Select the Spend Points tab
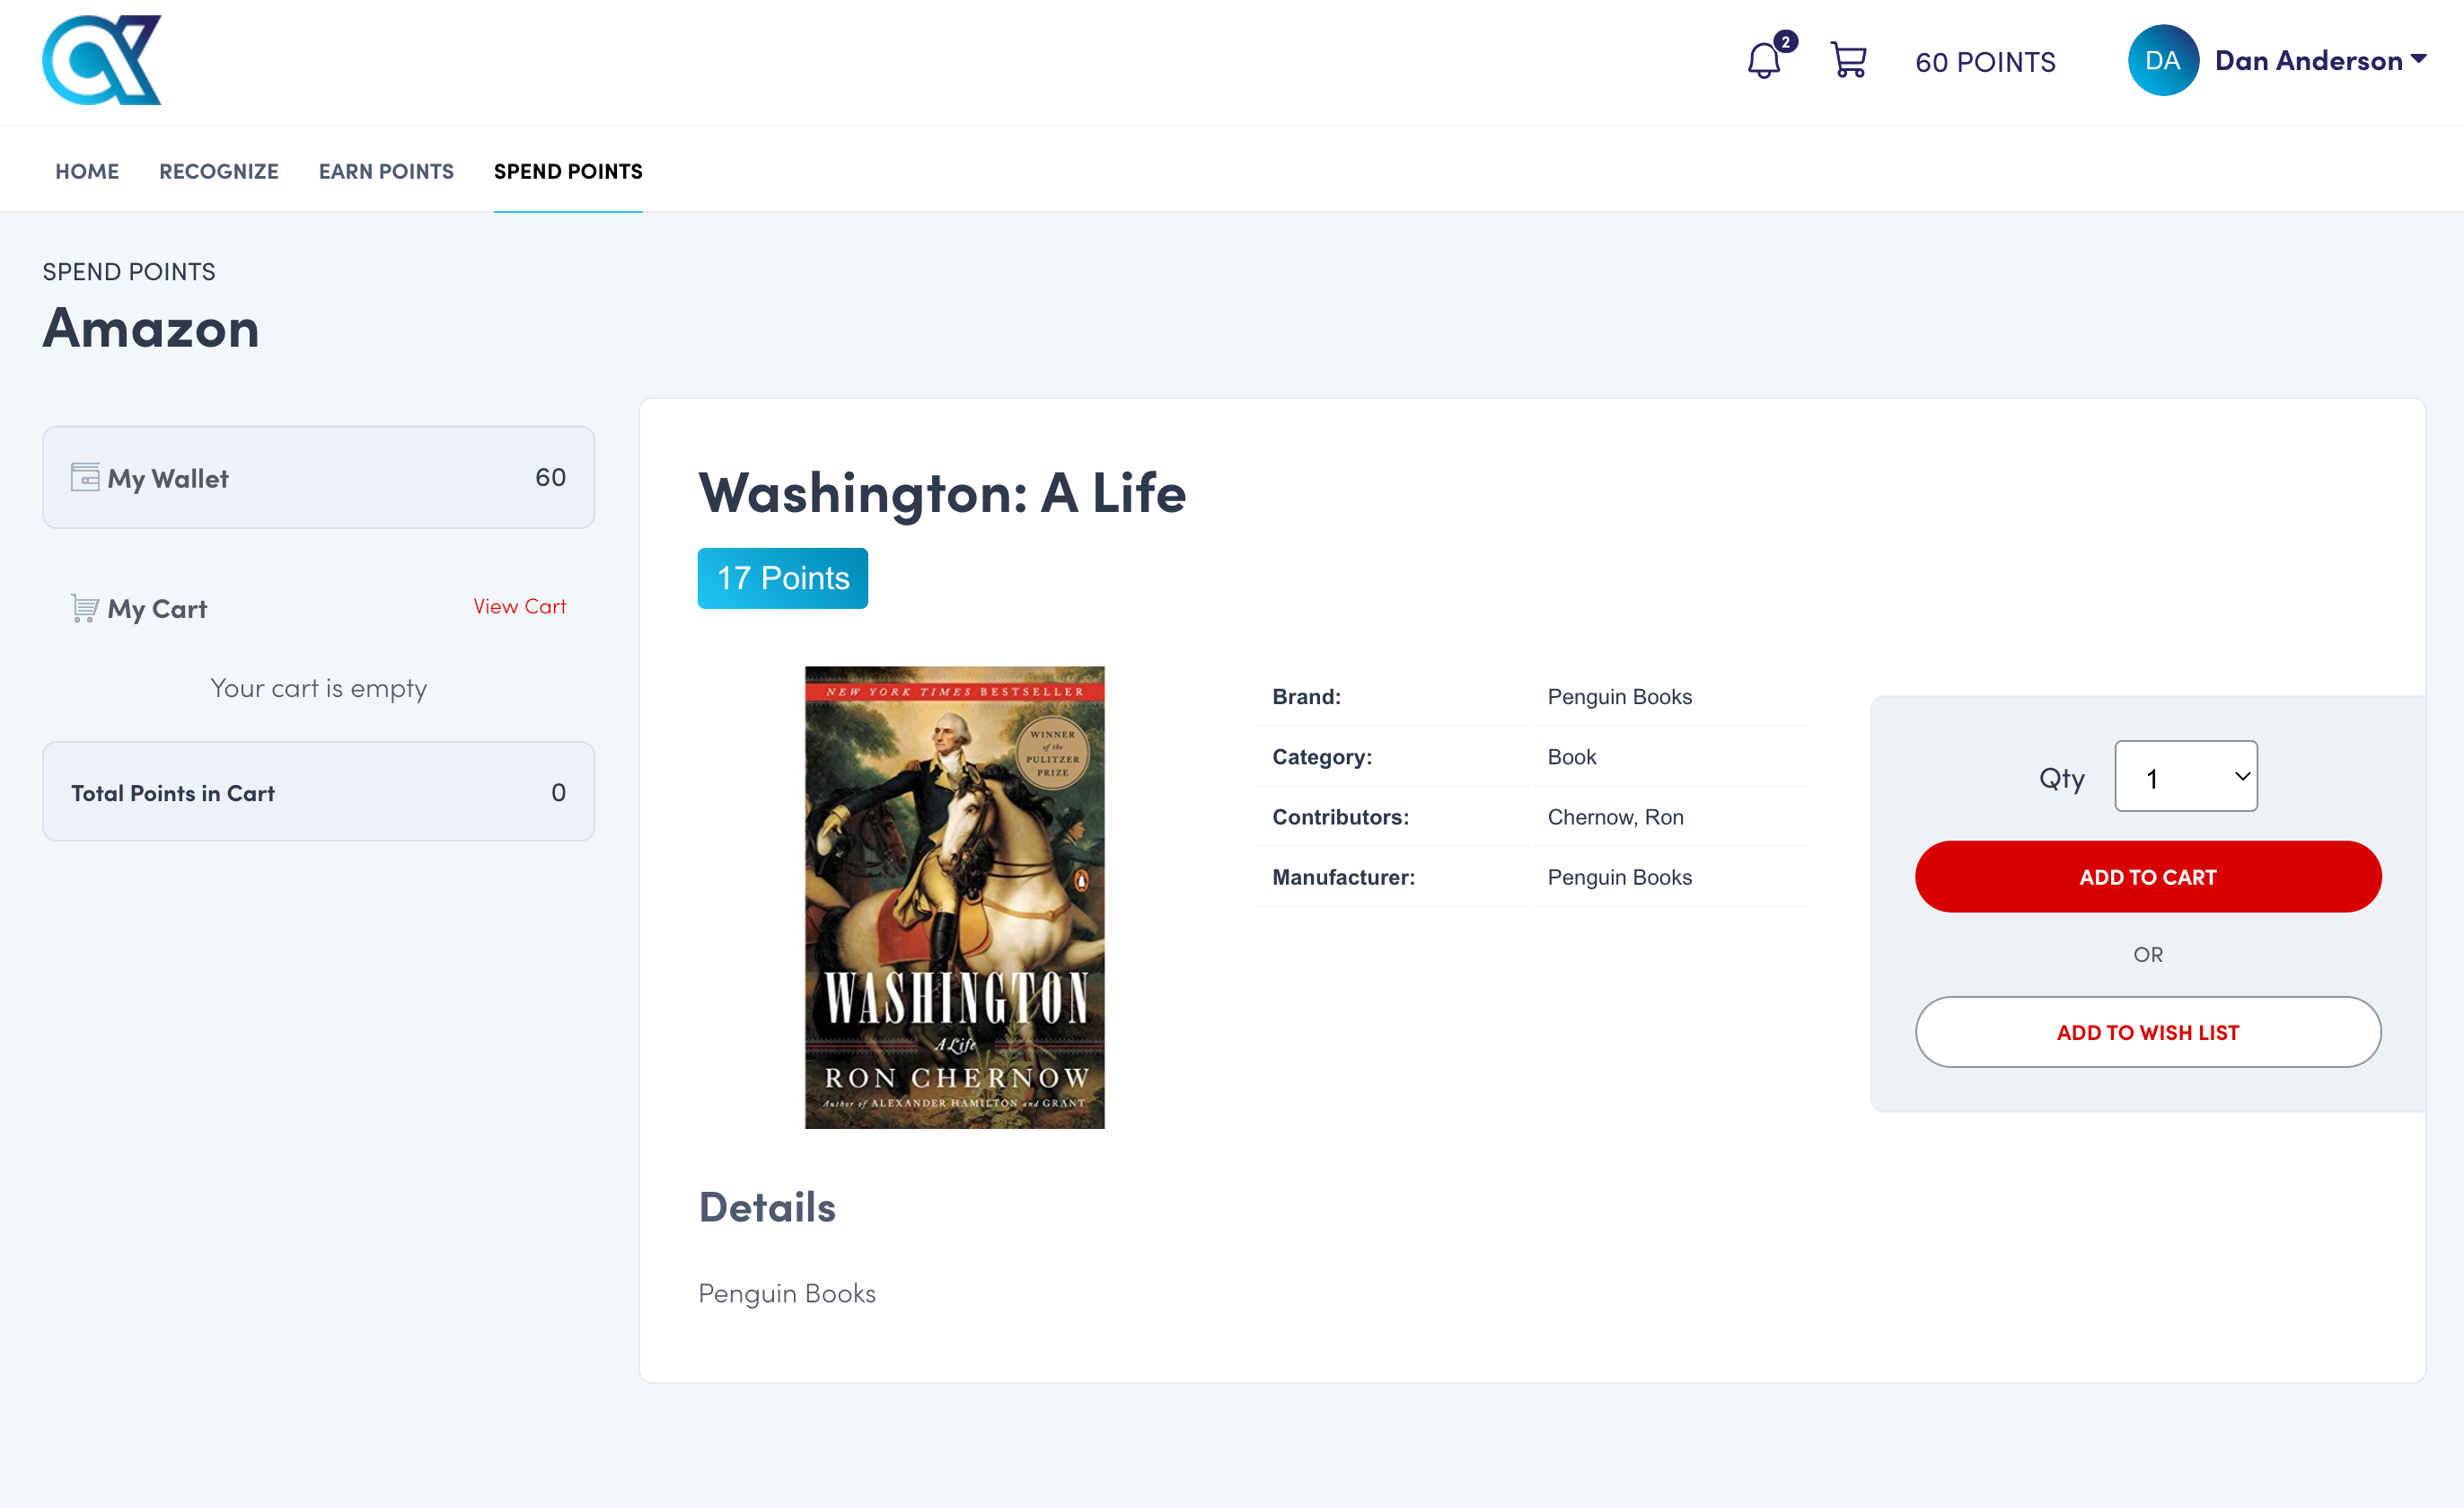Image resolution: width=2464 pixels, height=1508 pixels. coord(568,171)
